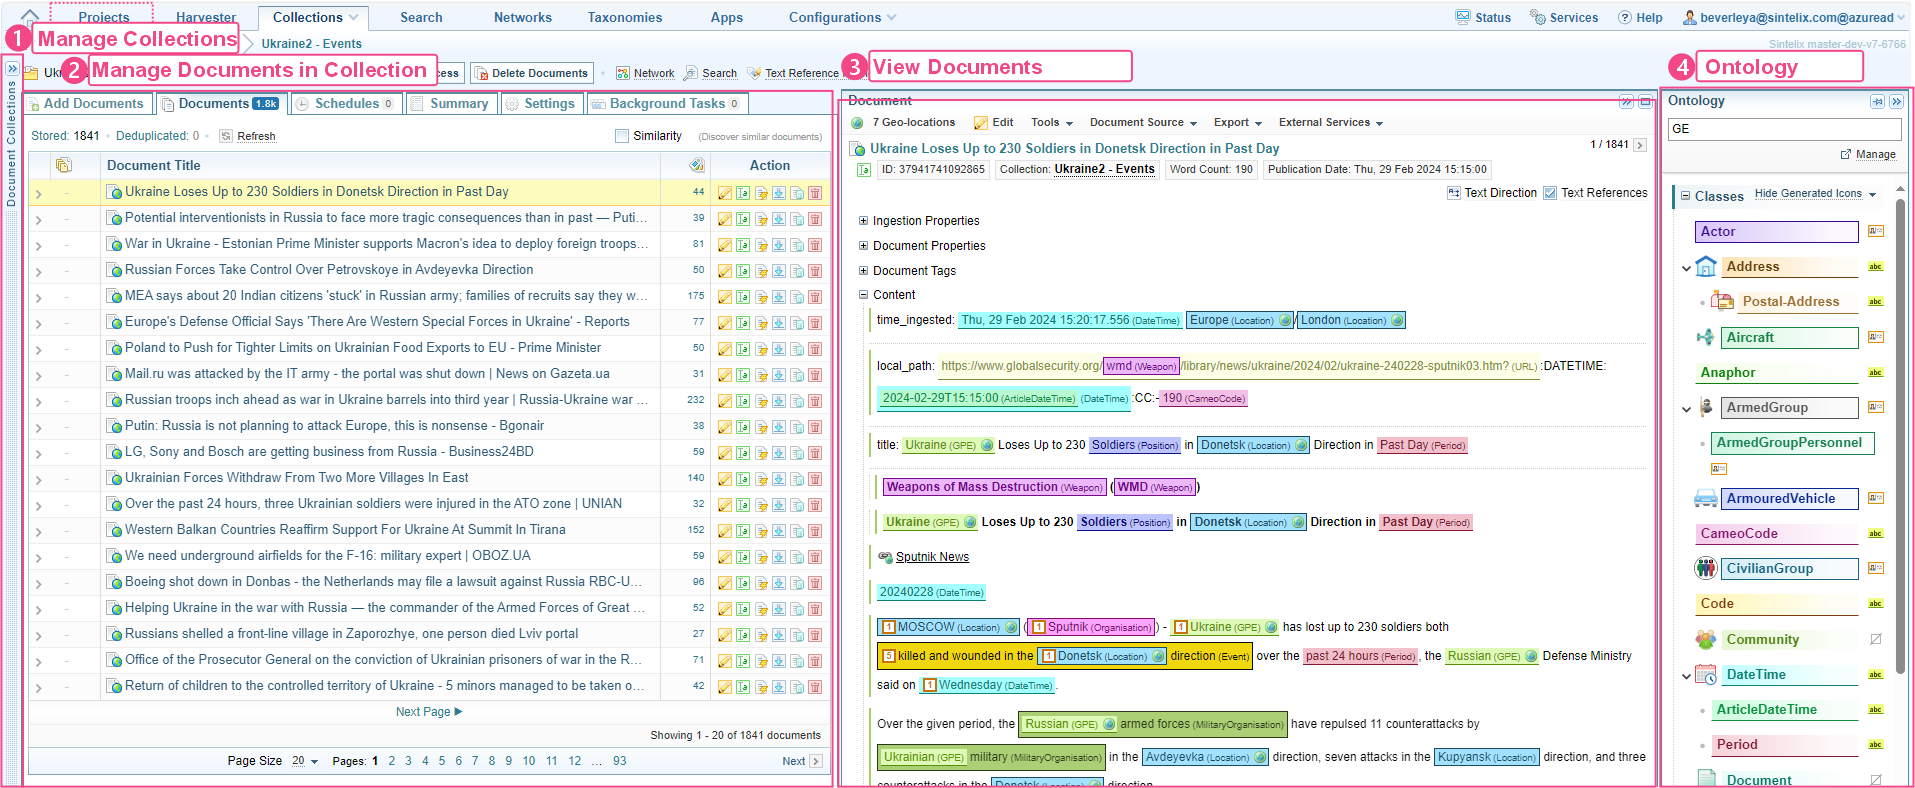The width and height of the screenshot is (1915, 788).
Task: Click the trash icon on the first document row
Action: point(815,193)
